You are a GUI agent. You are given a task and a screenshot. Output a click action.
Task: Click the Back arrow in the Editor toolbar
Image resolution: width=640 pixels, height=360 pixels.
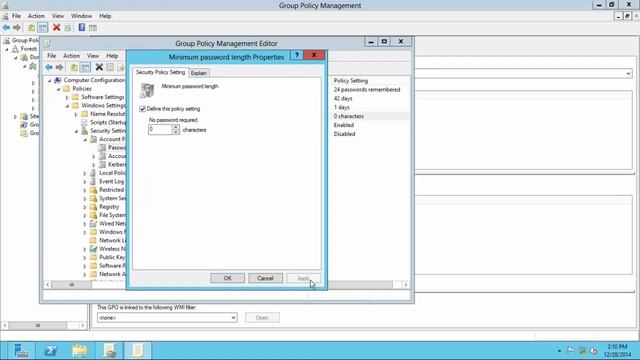[x=49, y=67]
